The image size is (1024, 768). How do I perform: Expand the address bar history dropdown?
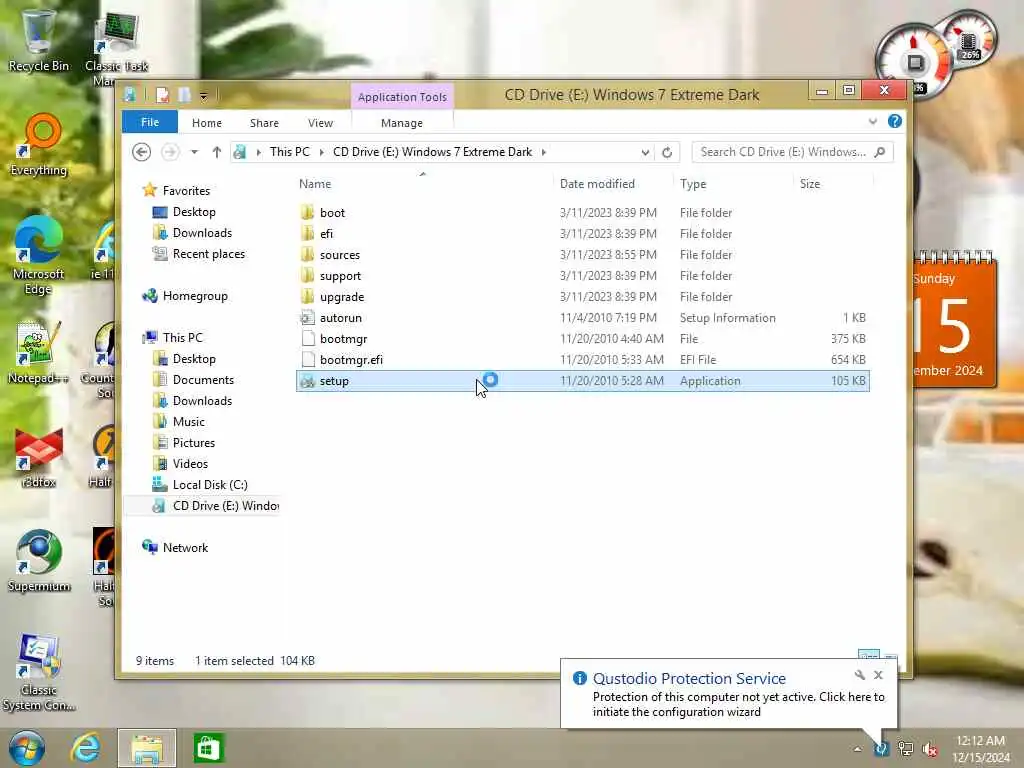pos(645,152)
